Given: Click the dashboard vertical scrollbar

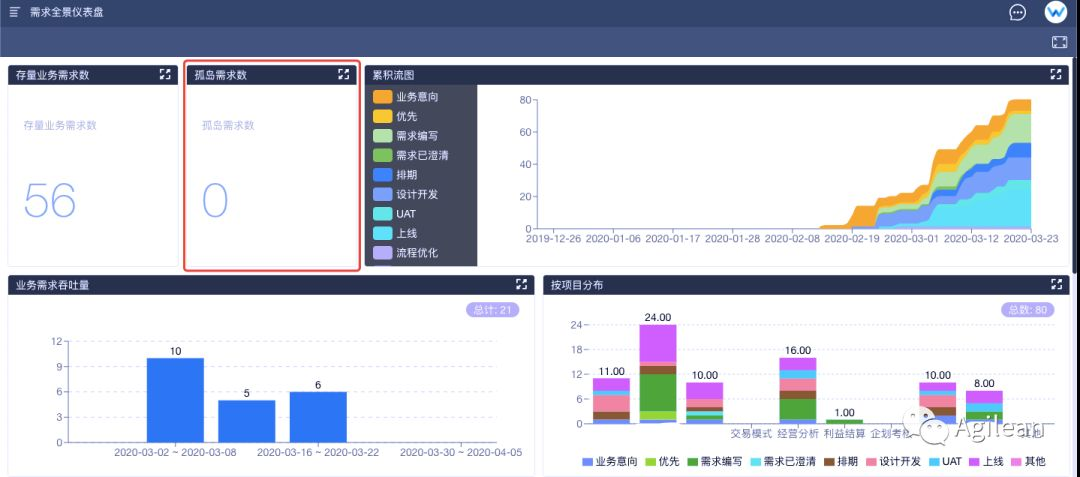Looking at the screenshot, I should (1076, 165).
